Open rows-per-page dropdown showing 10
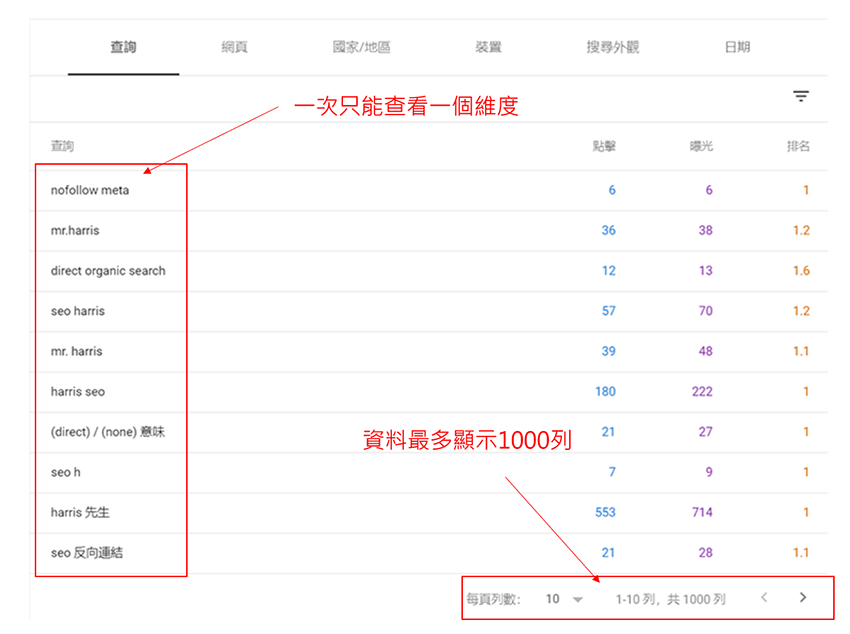Viewport: 850px width, 634px height. [564, 599]
